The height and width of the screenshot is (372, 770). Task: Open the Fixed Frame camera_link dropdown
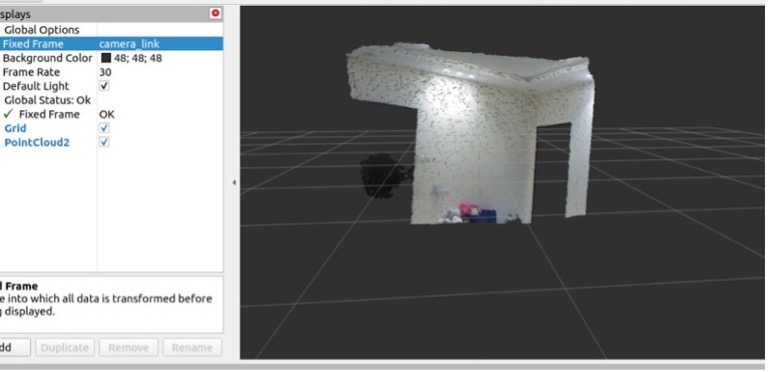[160, 44]
